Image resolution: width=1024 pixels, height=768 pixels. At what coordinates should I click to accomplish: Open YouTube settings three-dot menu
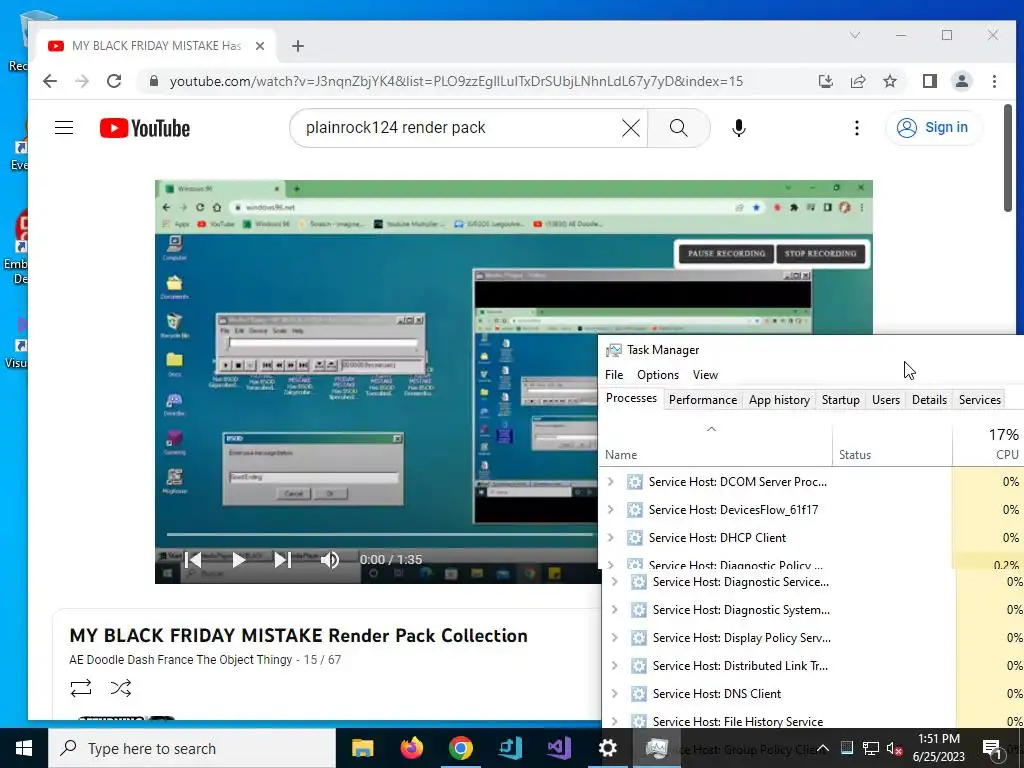pyautogui.click(x=857, y=128)
